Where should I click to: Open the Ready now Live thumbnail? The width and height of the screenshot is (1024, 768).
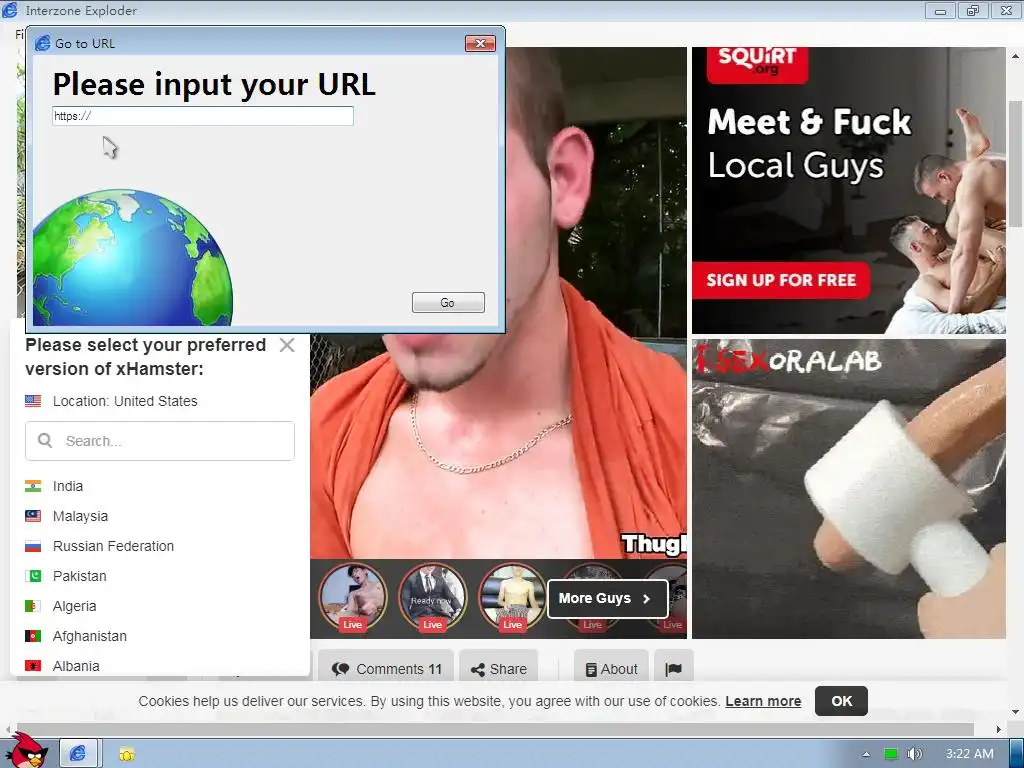432,598
